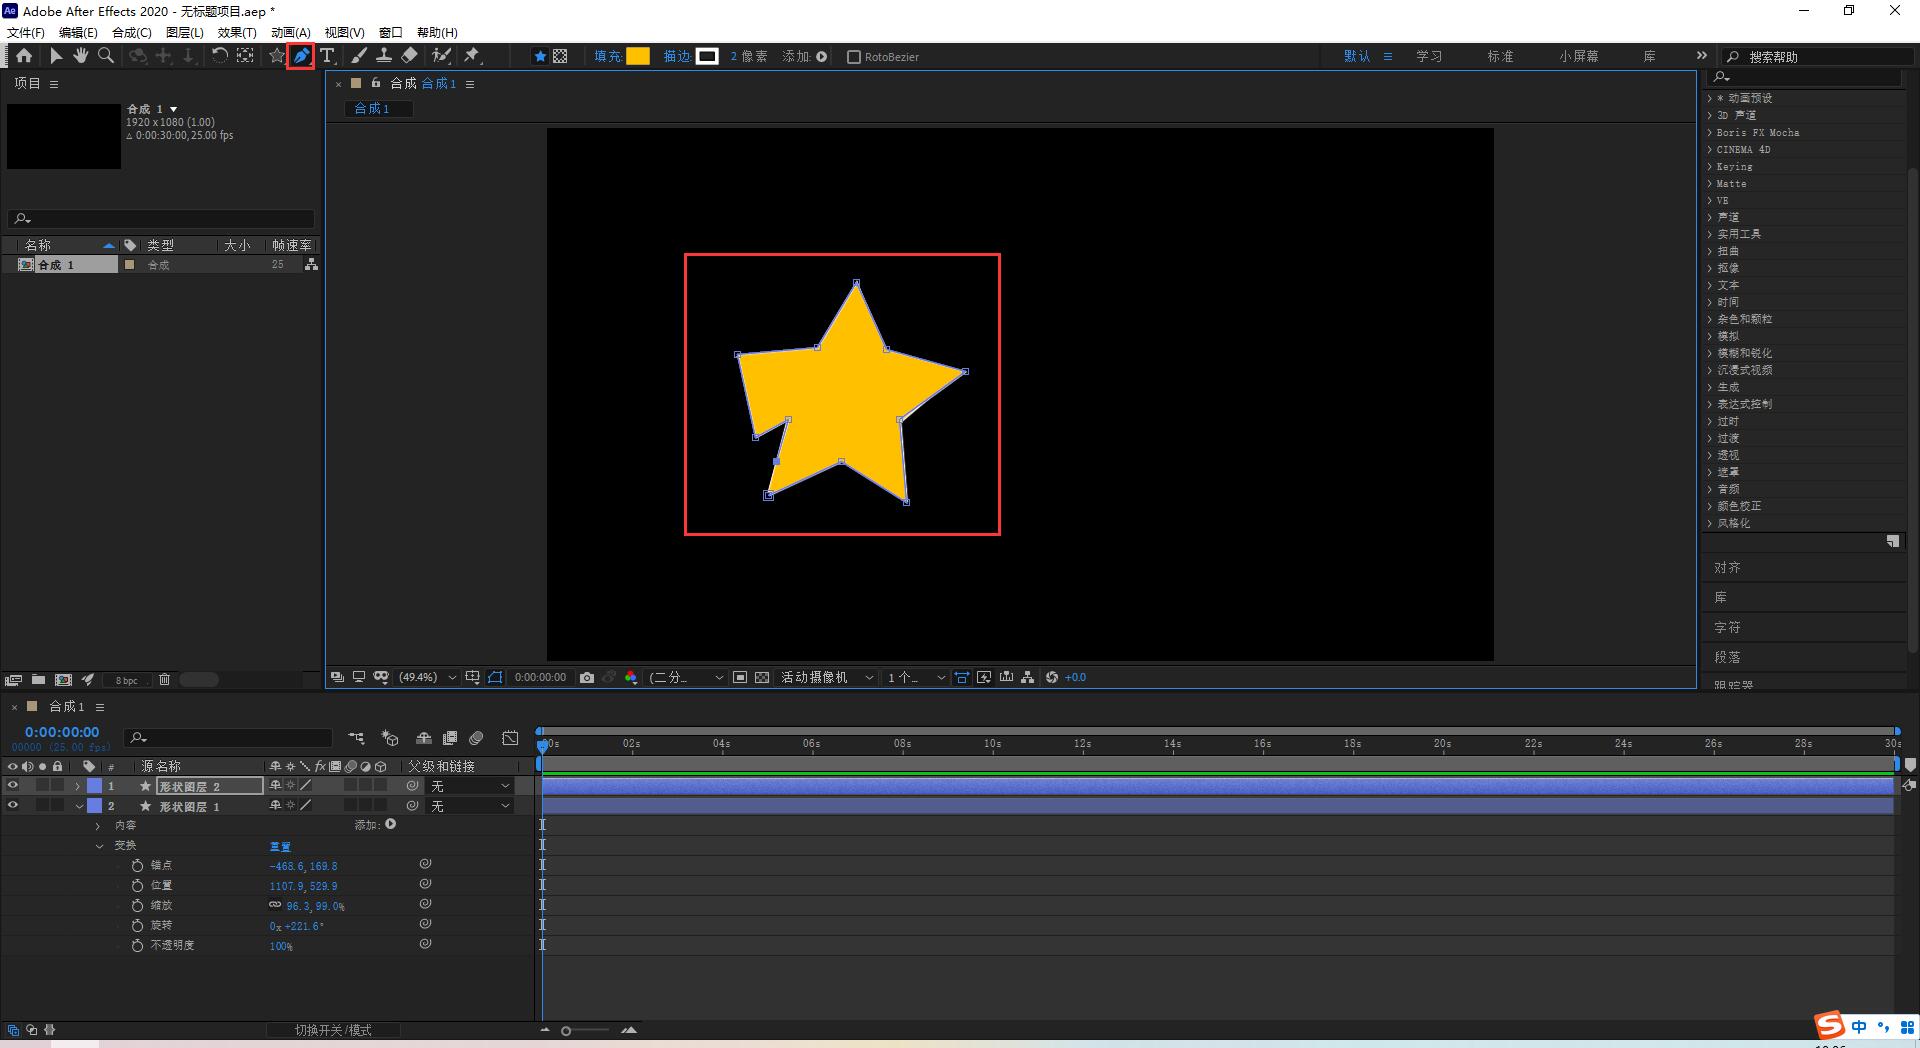Viewport: 1920px width, 1048px height.
Task: Click the new composition icon in Project panel
Action: [x=63, y=680]
